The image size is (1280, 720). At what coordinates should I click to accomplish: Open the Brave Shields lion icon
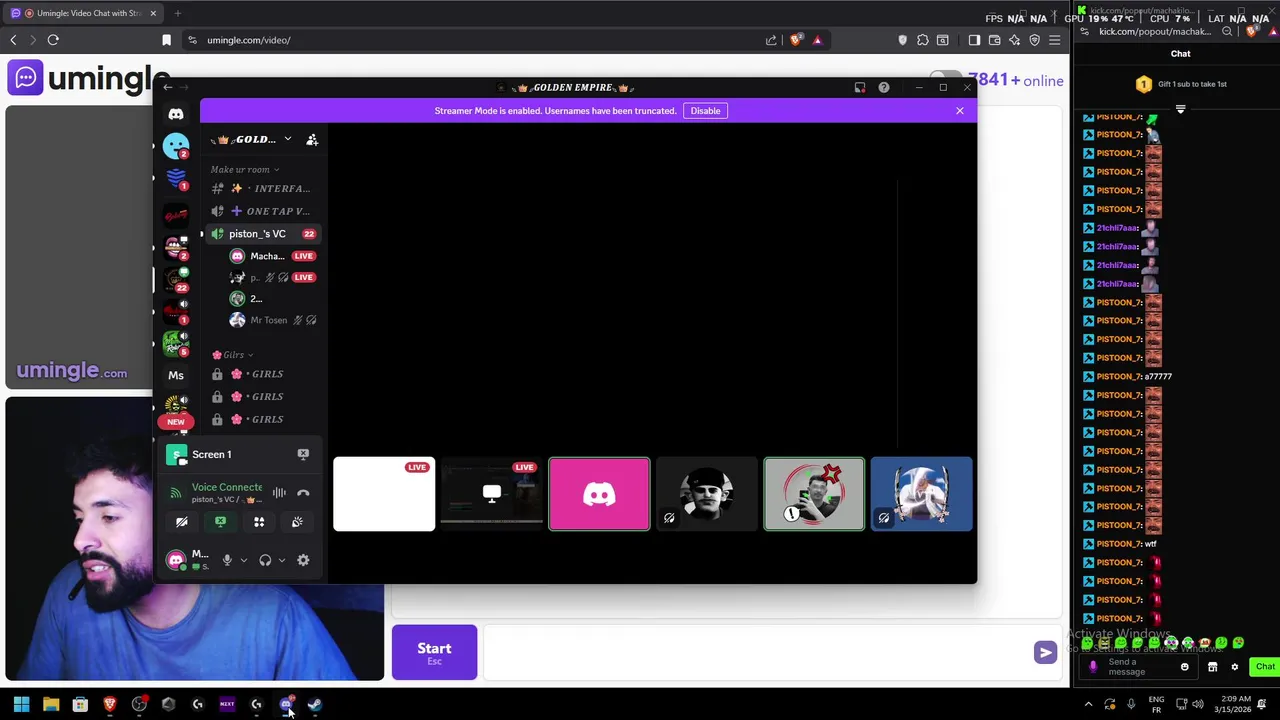796,40
